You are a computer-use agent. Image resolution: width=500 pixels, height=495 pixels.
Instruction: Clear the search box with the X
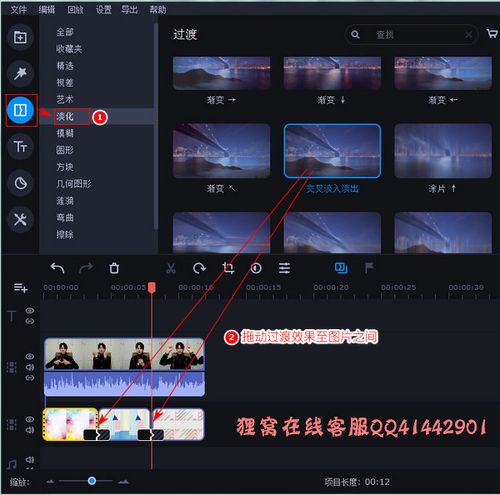468,34
